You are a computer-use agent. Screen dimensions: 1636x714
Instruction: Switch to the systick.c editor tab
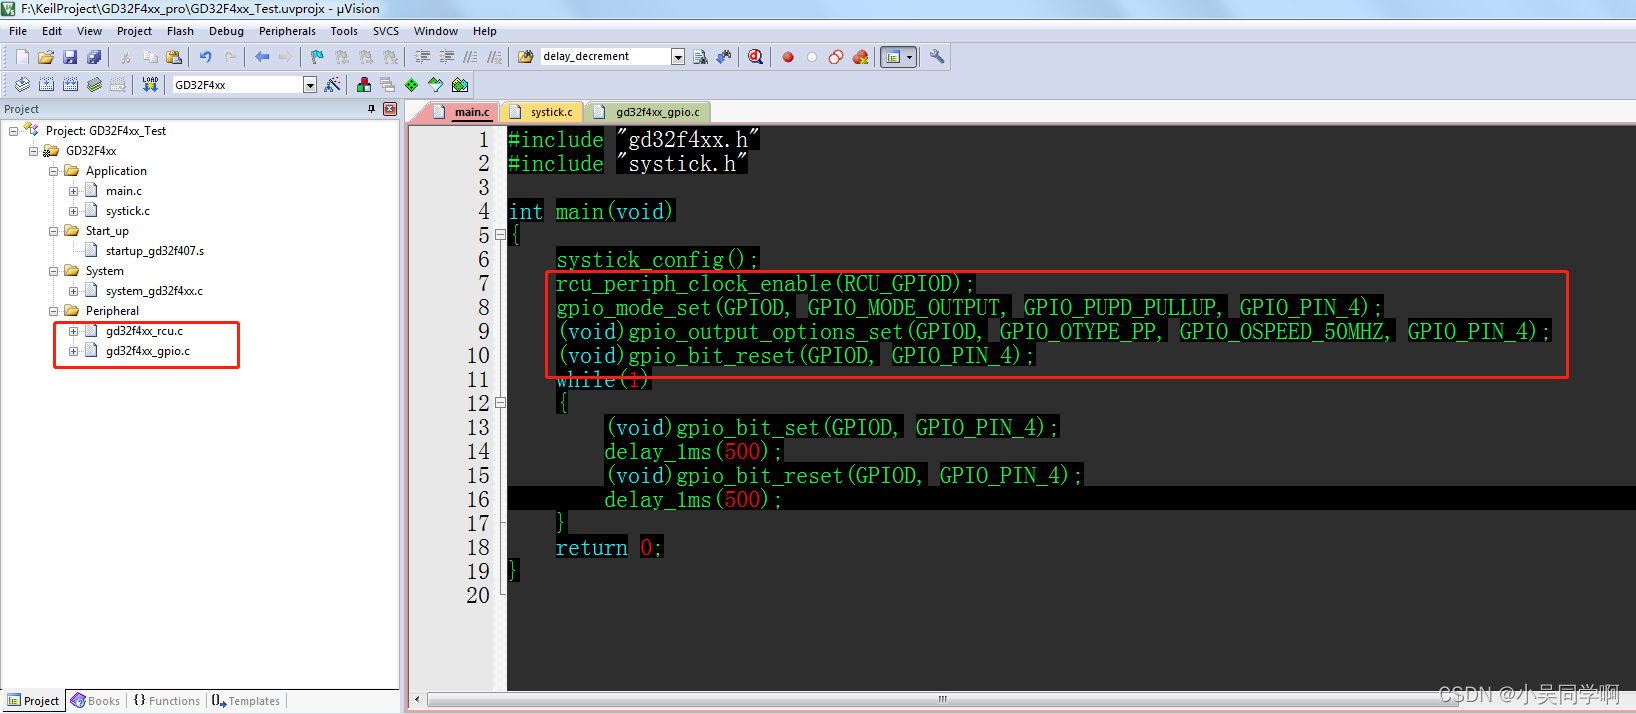pos(541,112)
